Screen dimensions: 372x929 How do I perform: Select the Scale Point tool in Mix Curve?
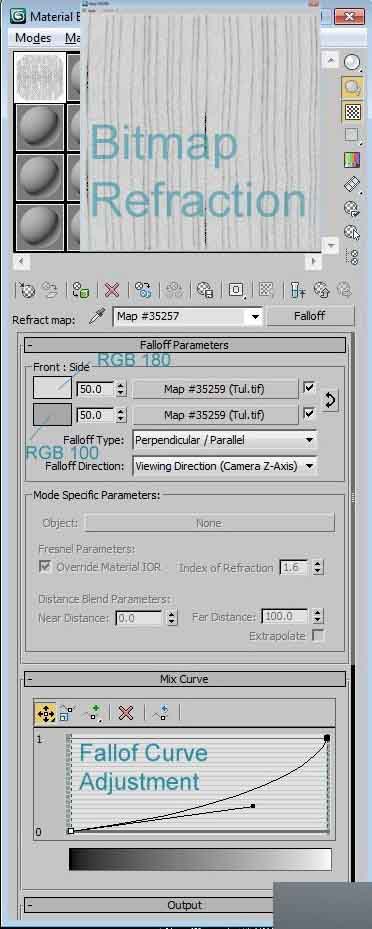pyautogui.click(x=66, y=713)
